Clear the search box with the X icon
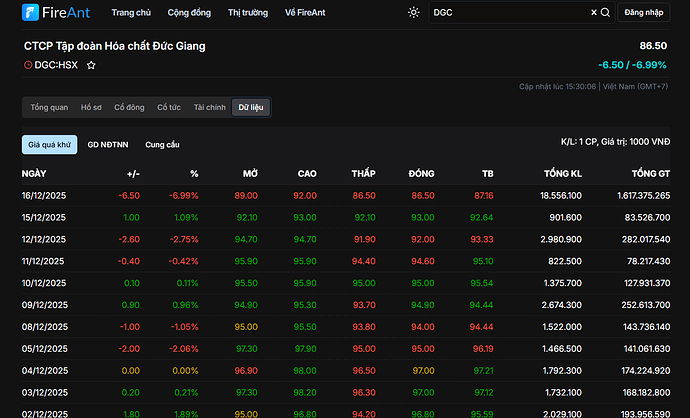690x418 pixels. [x=593, y=13]
